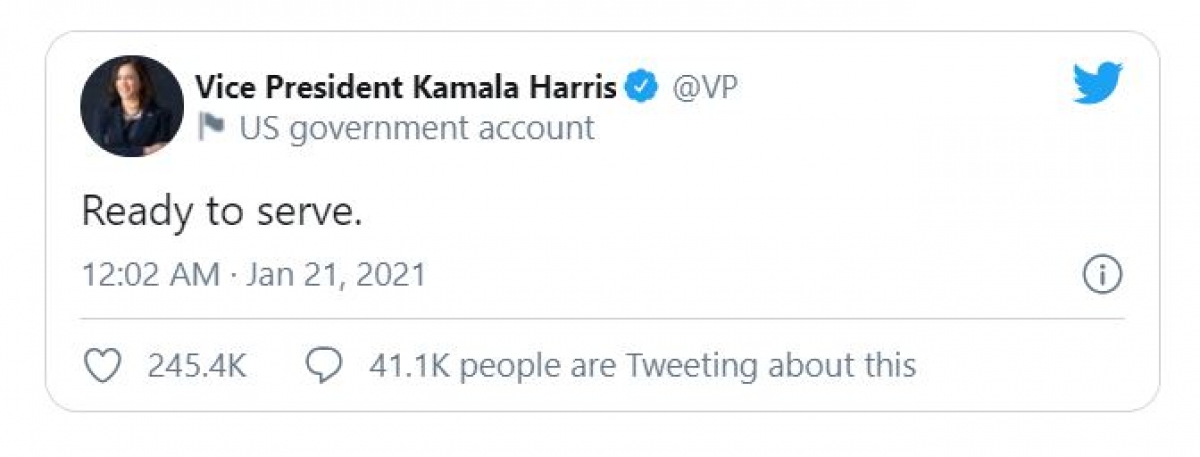This screenshot has width=1200, height=457.
Task: Click the @VP handle
Action: pyautogui.click(x=705, y=88)
